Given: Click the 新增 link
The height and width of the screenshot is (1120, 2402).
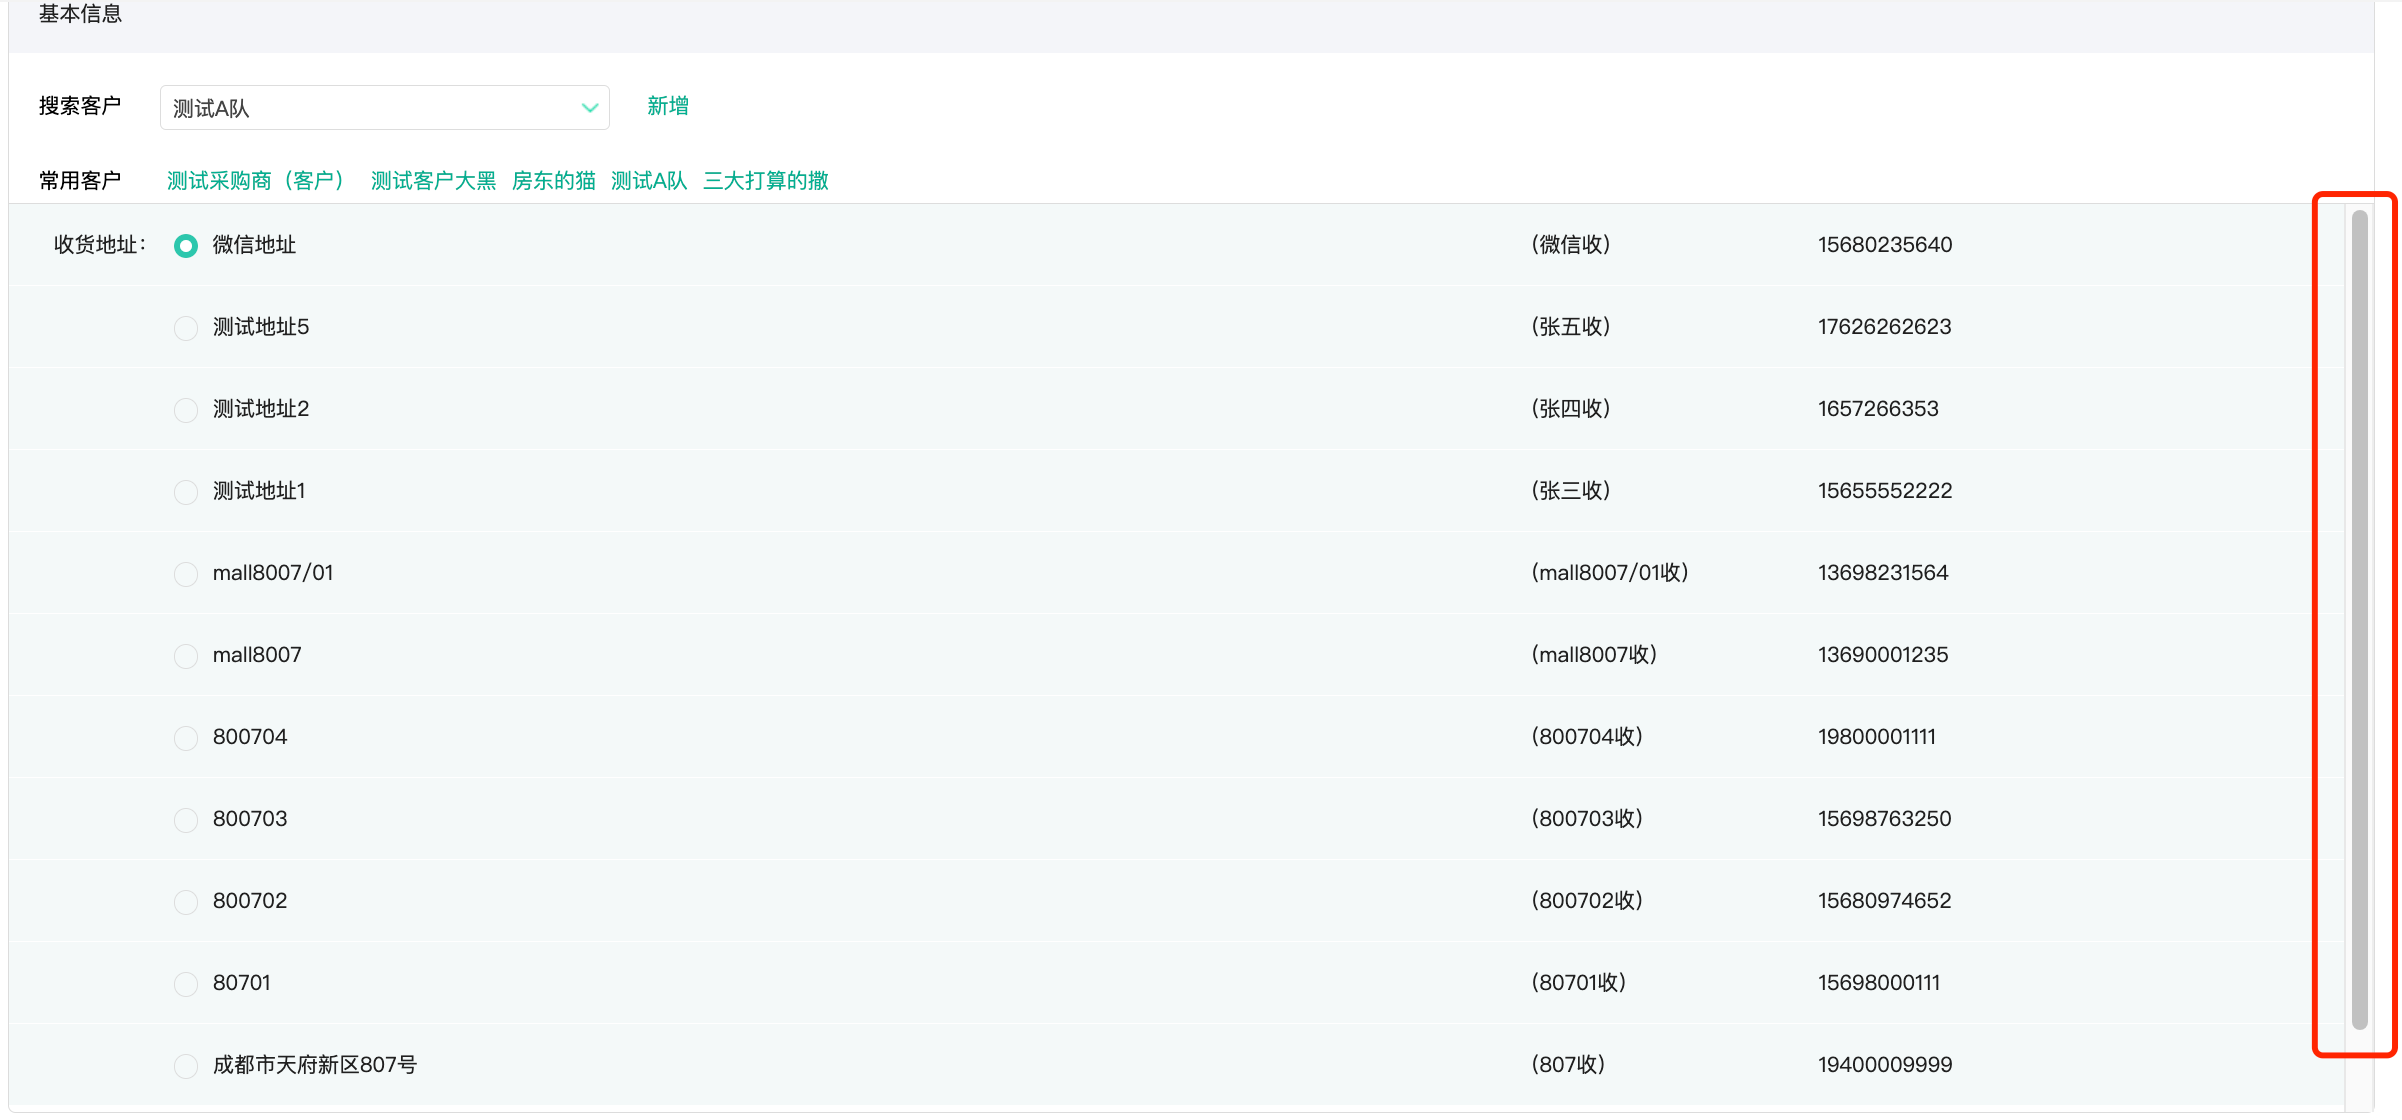Looking at the screenshot, I should 667,106.
